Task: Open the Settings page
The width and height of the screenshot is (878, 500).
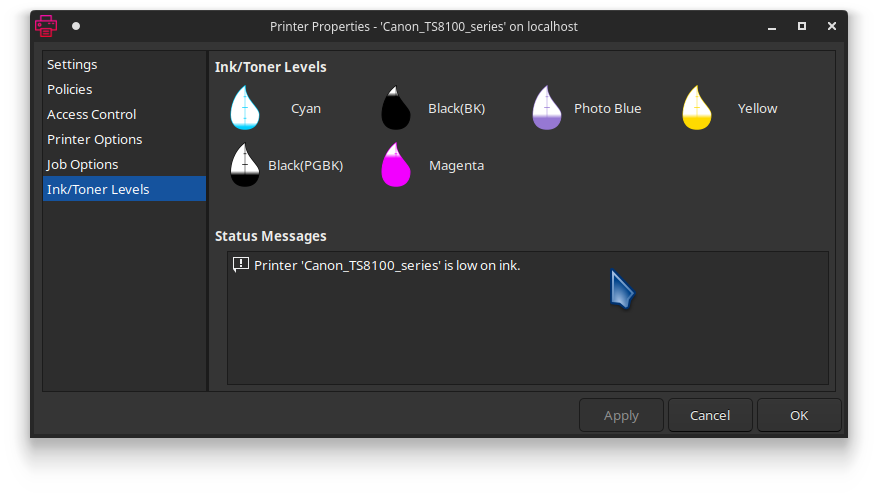Action: coord(124,64)
